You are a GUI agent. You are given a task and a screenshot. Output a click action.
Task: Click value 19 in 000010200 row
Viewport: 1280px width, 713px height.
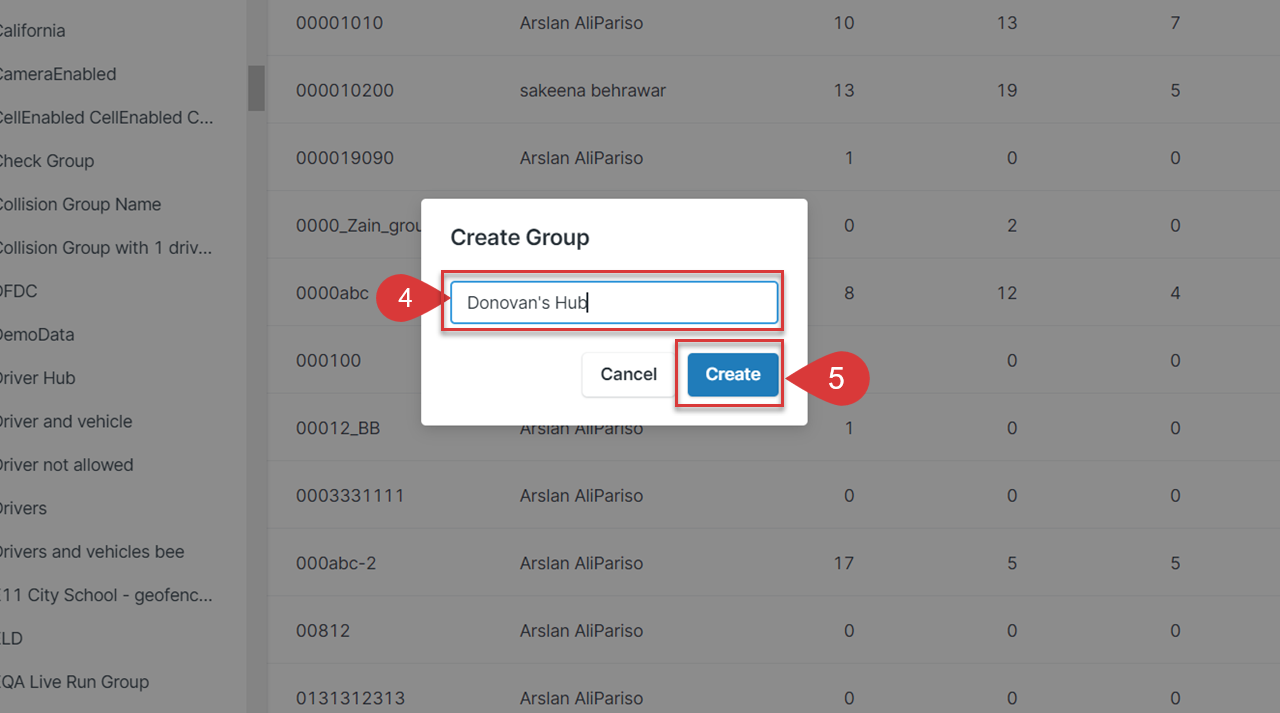1007,90
